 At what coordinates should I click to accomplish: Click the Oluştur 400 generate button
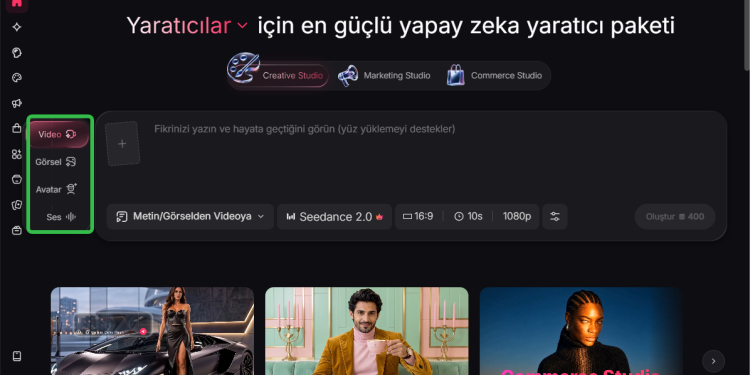pyautogui.click(x=675, y=217)
